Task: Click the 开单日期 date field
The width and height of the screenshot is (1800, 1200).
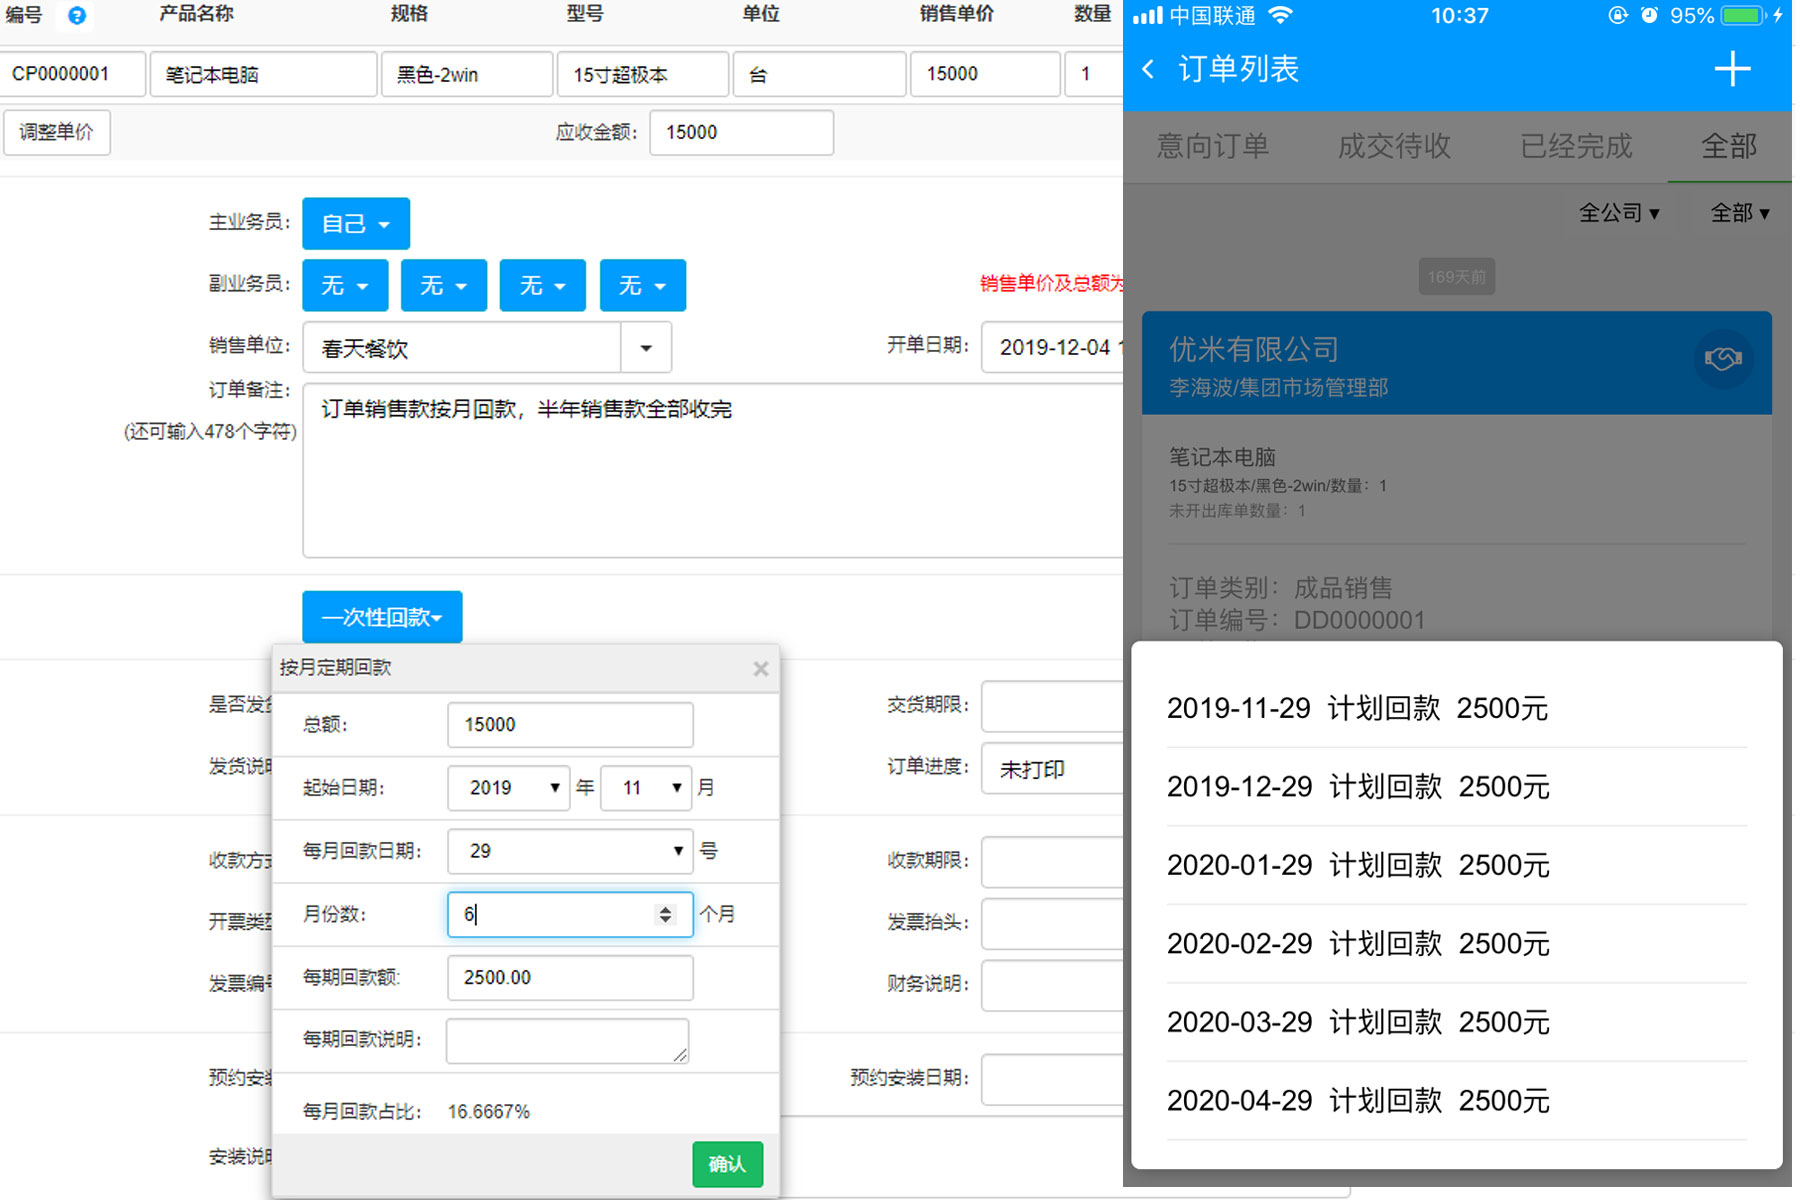Action: coord(1053,347)
